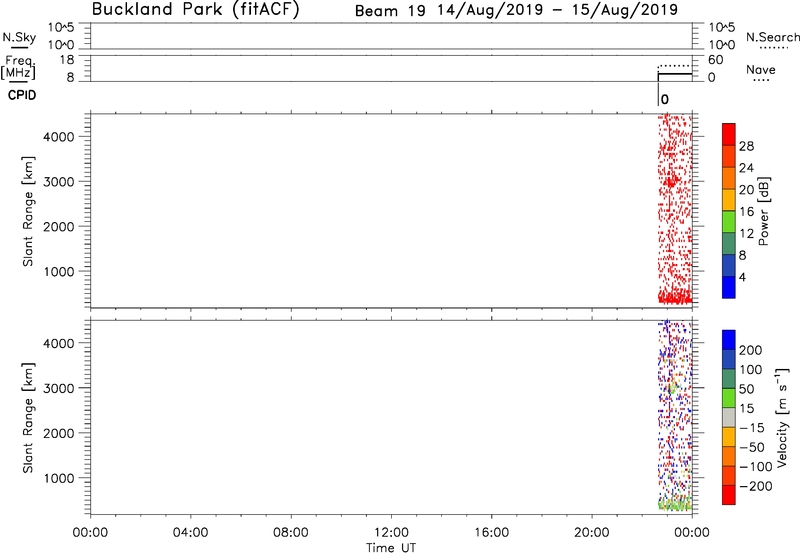Viewport: 800px width, 554px height.
Task: Select the Beam 19 date range heading
Action: 516,10
